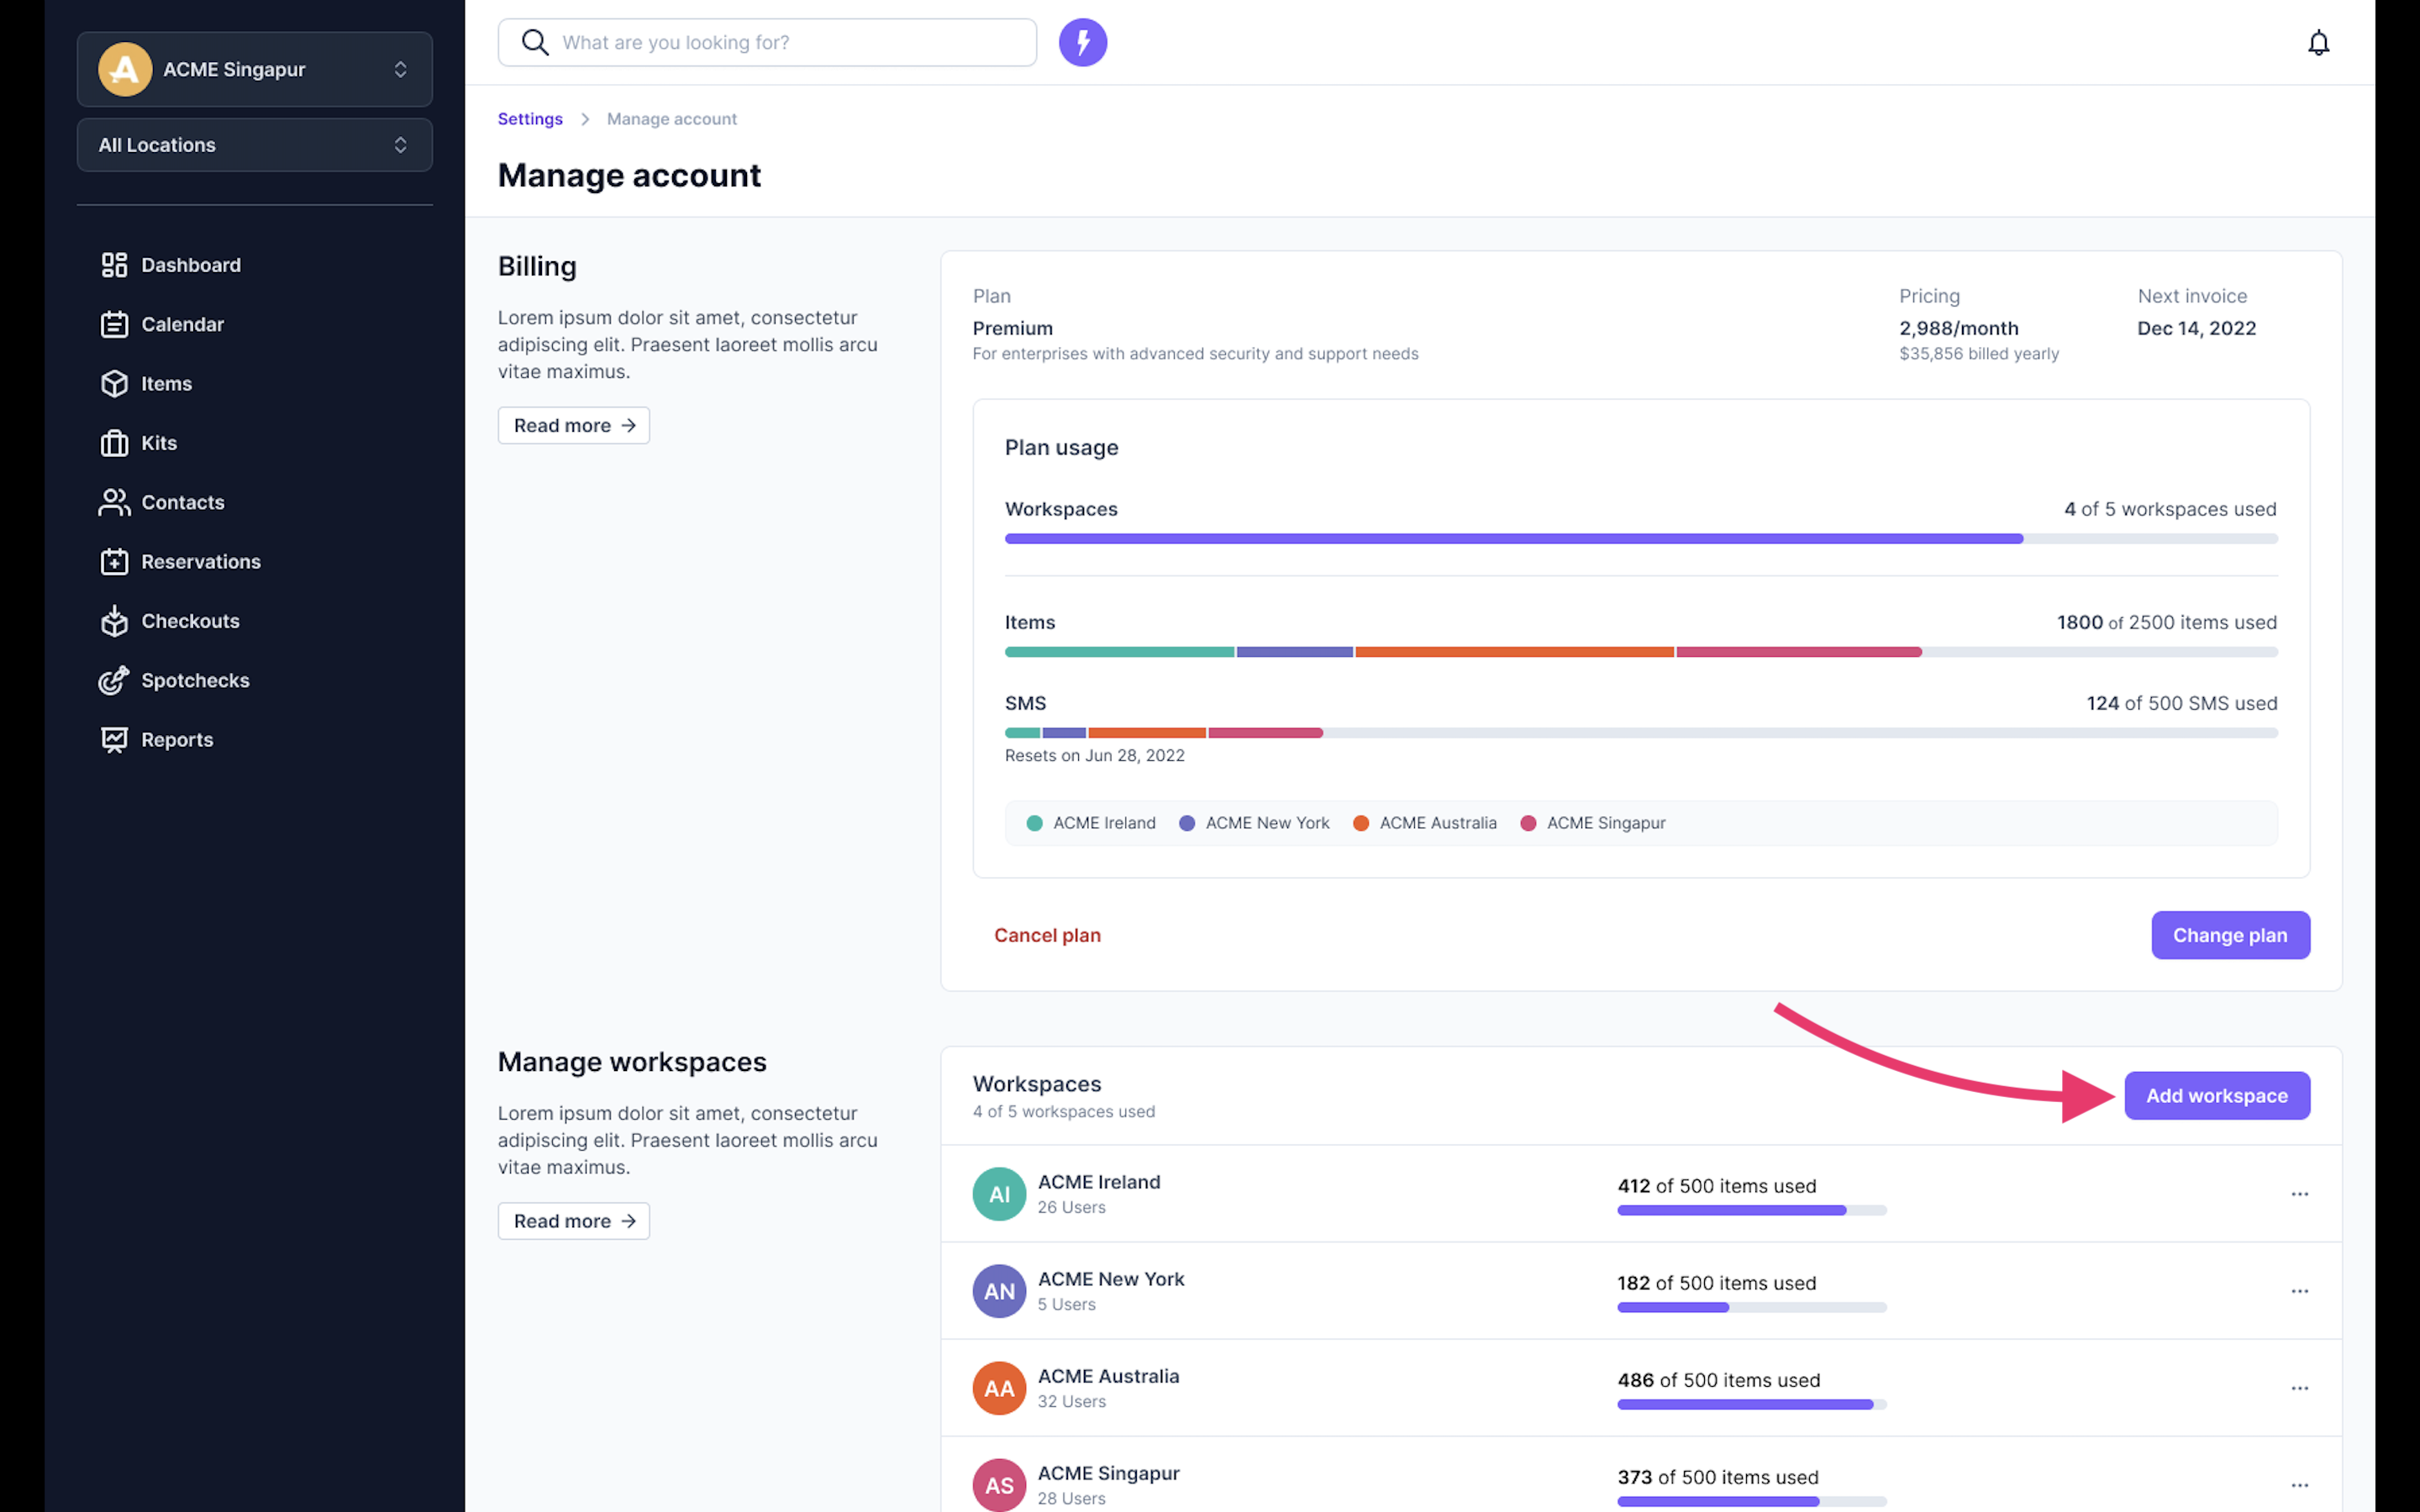Image resolution: width=2420 pixels, height=1512 pixels.
Task: Click the 'Kits' sidebar label
Action: click(x=159, y=443)
